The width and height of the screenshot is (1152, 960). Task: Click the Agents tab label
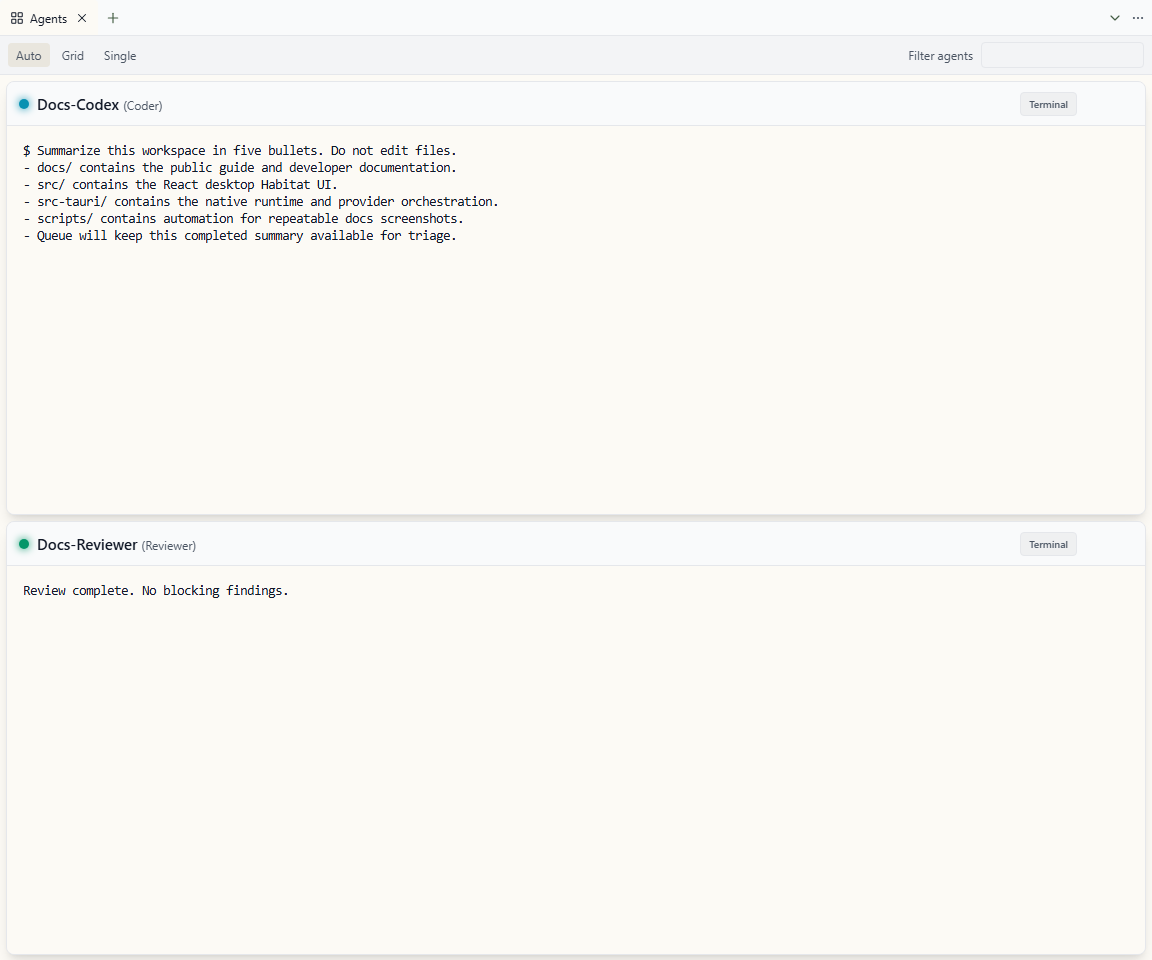click(48, 19)
